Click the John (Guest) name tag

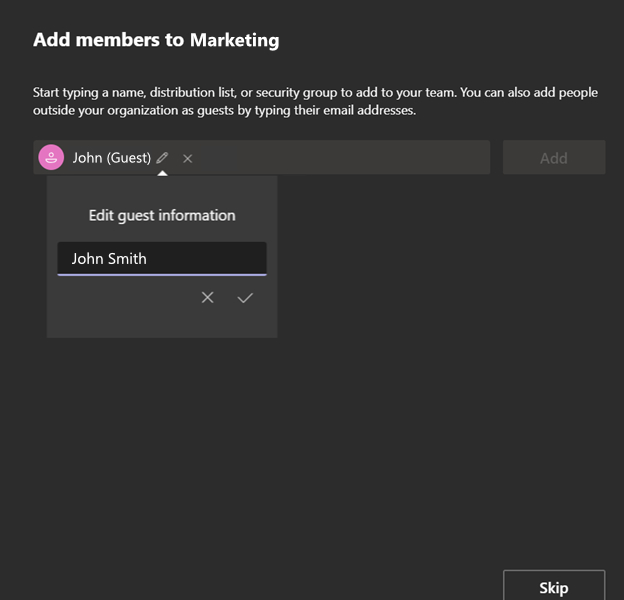tap(112, 158)
